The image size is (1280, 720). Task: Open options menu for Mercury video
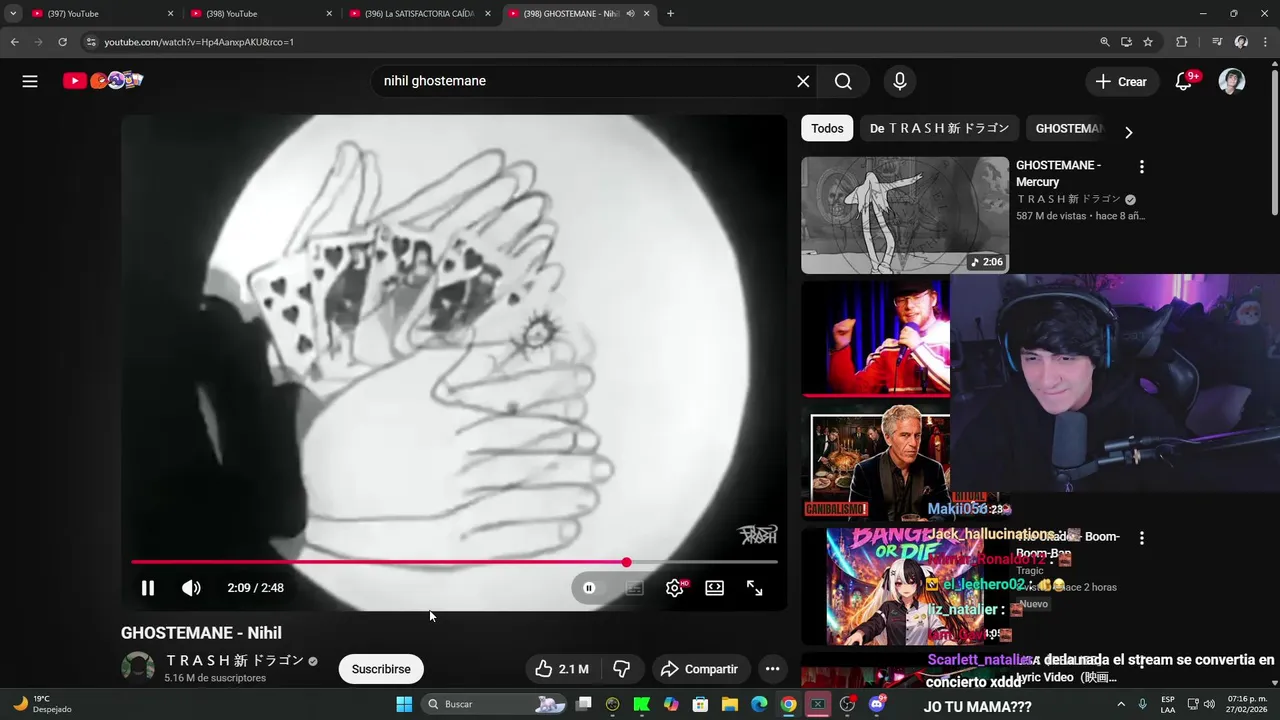[x=1141, y=167]
